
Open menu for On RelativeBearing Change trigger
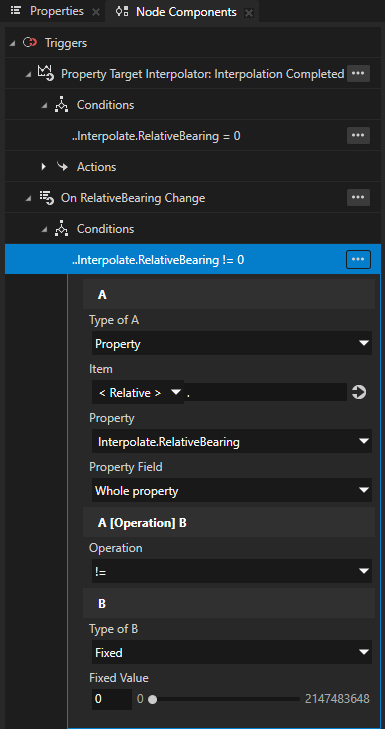(x=358, y=198)
